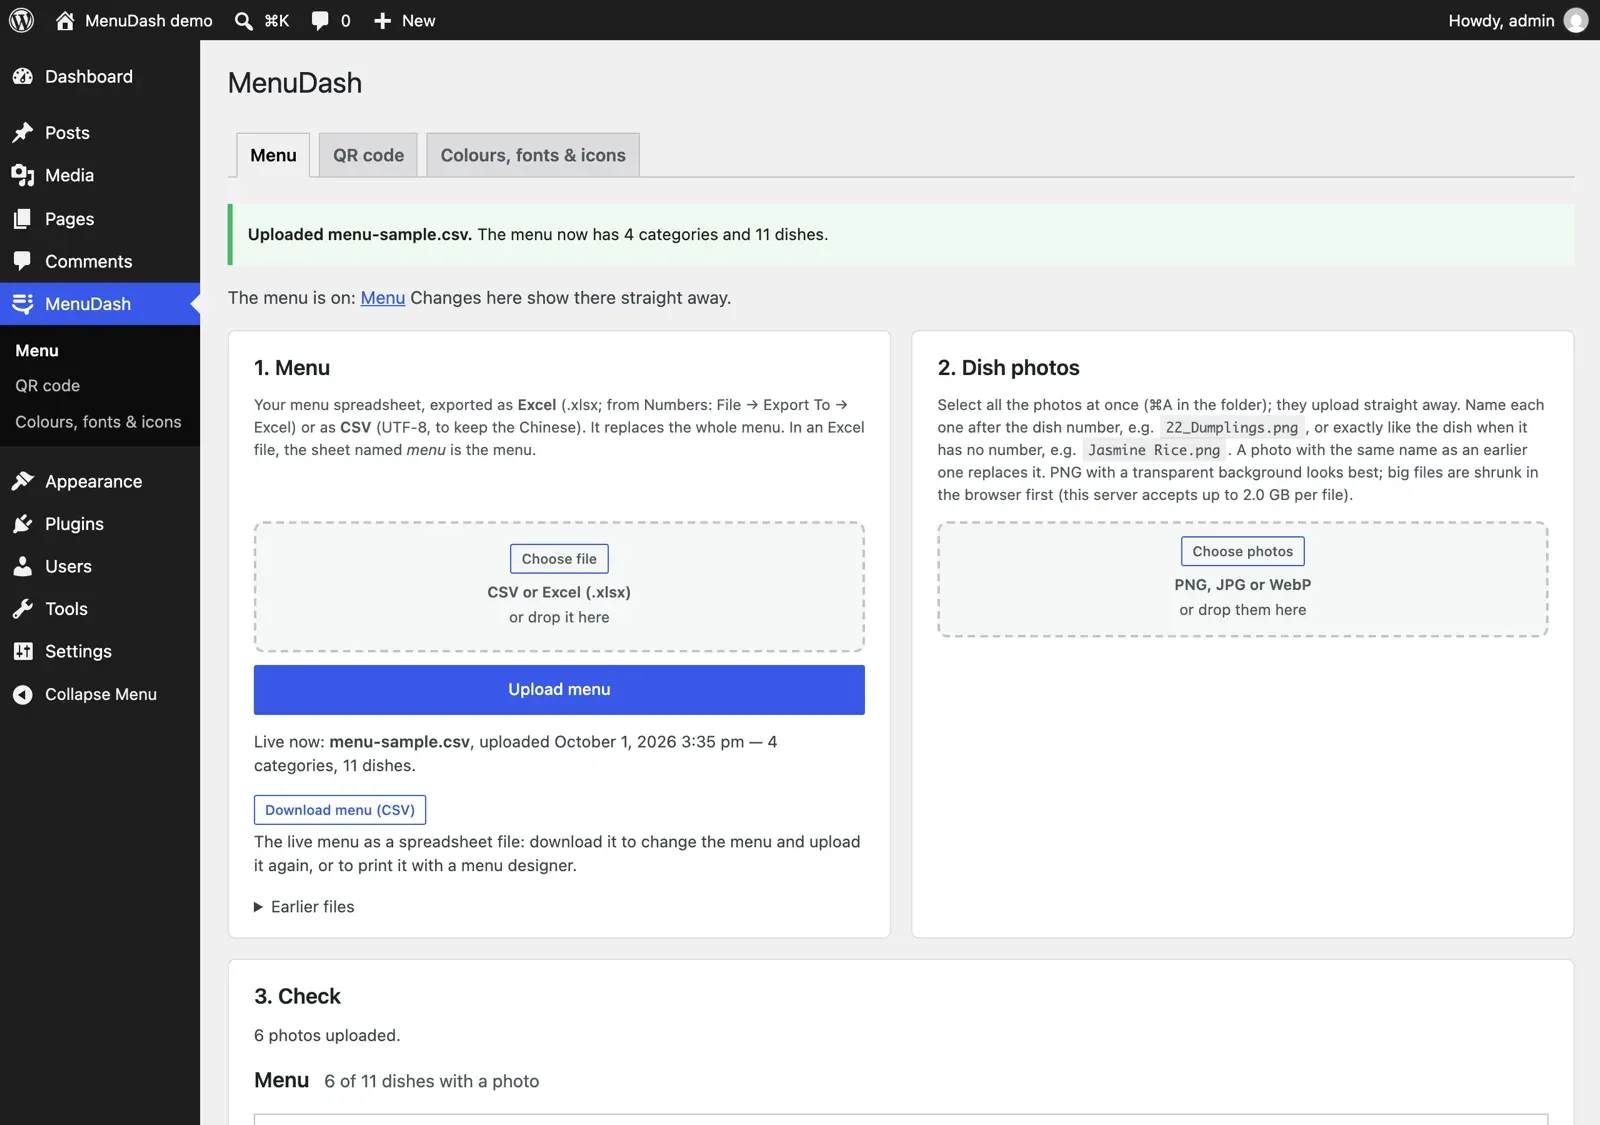Click the Settings sliders icon
The width and height of the screenshot is (1600, 1125).
(22, 651)
